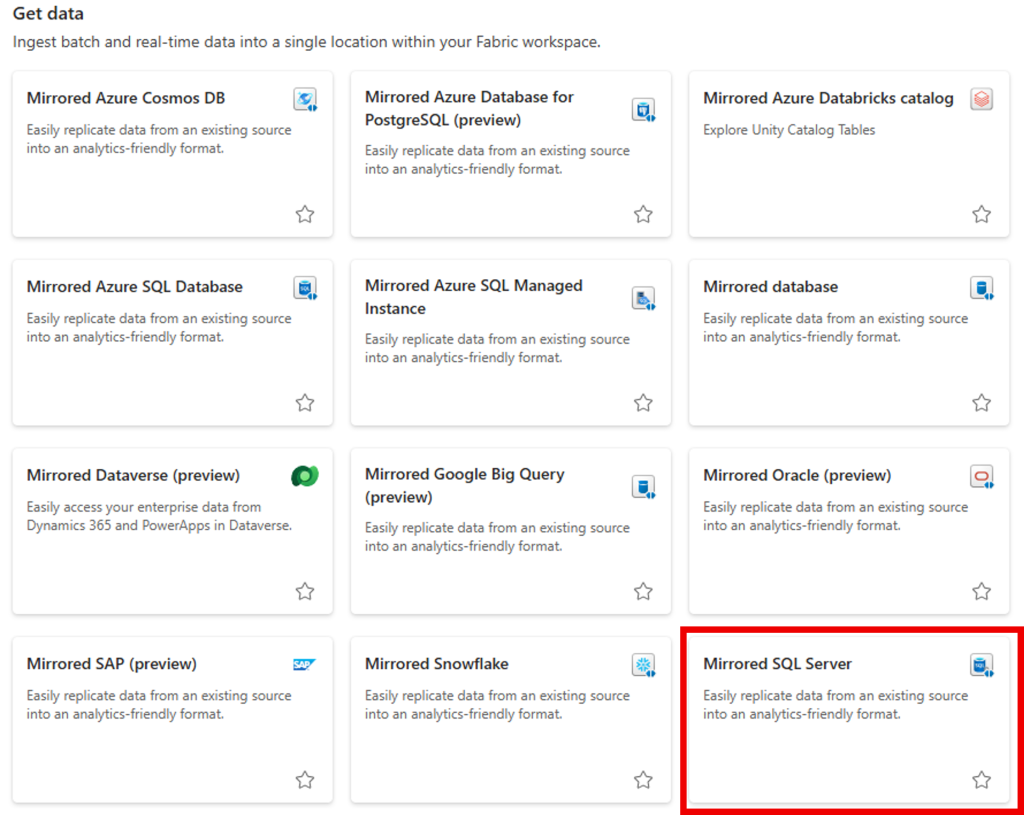Viewport: 1024px width, 815px height.
Task: Click the SQL Server icon
Action: pyautogui.click(x=981, y=664)
